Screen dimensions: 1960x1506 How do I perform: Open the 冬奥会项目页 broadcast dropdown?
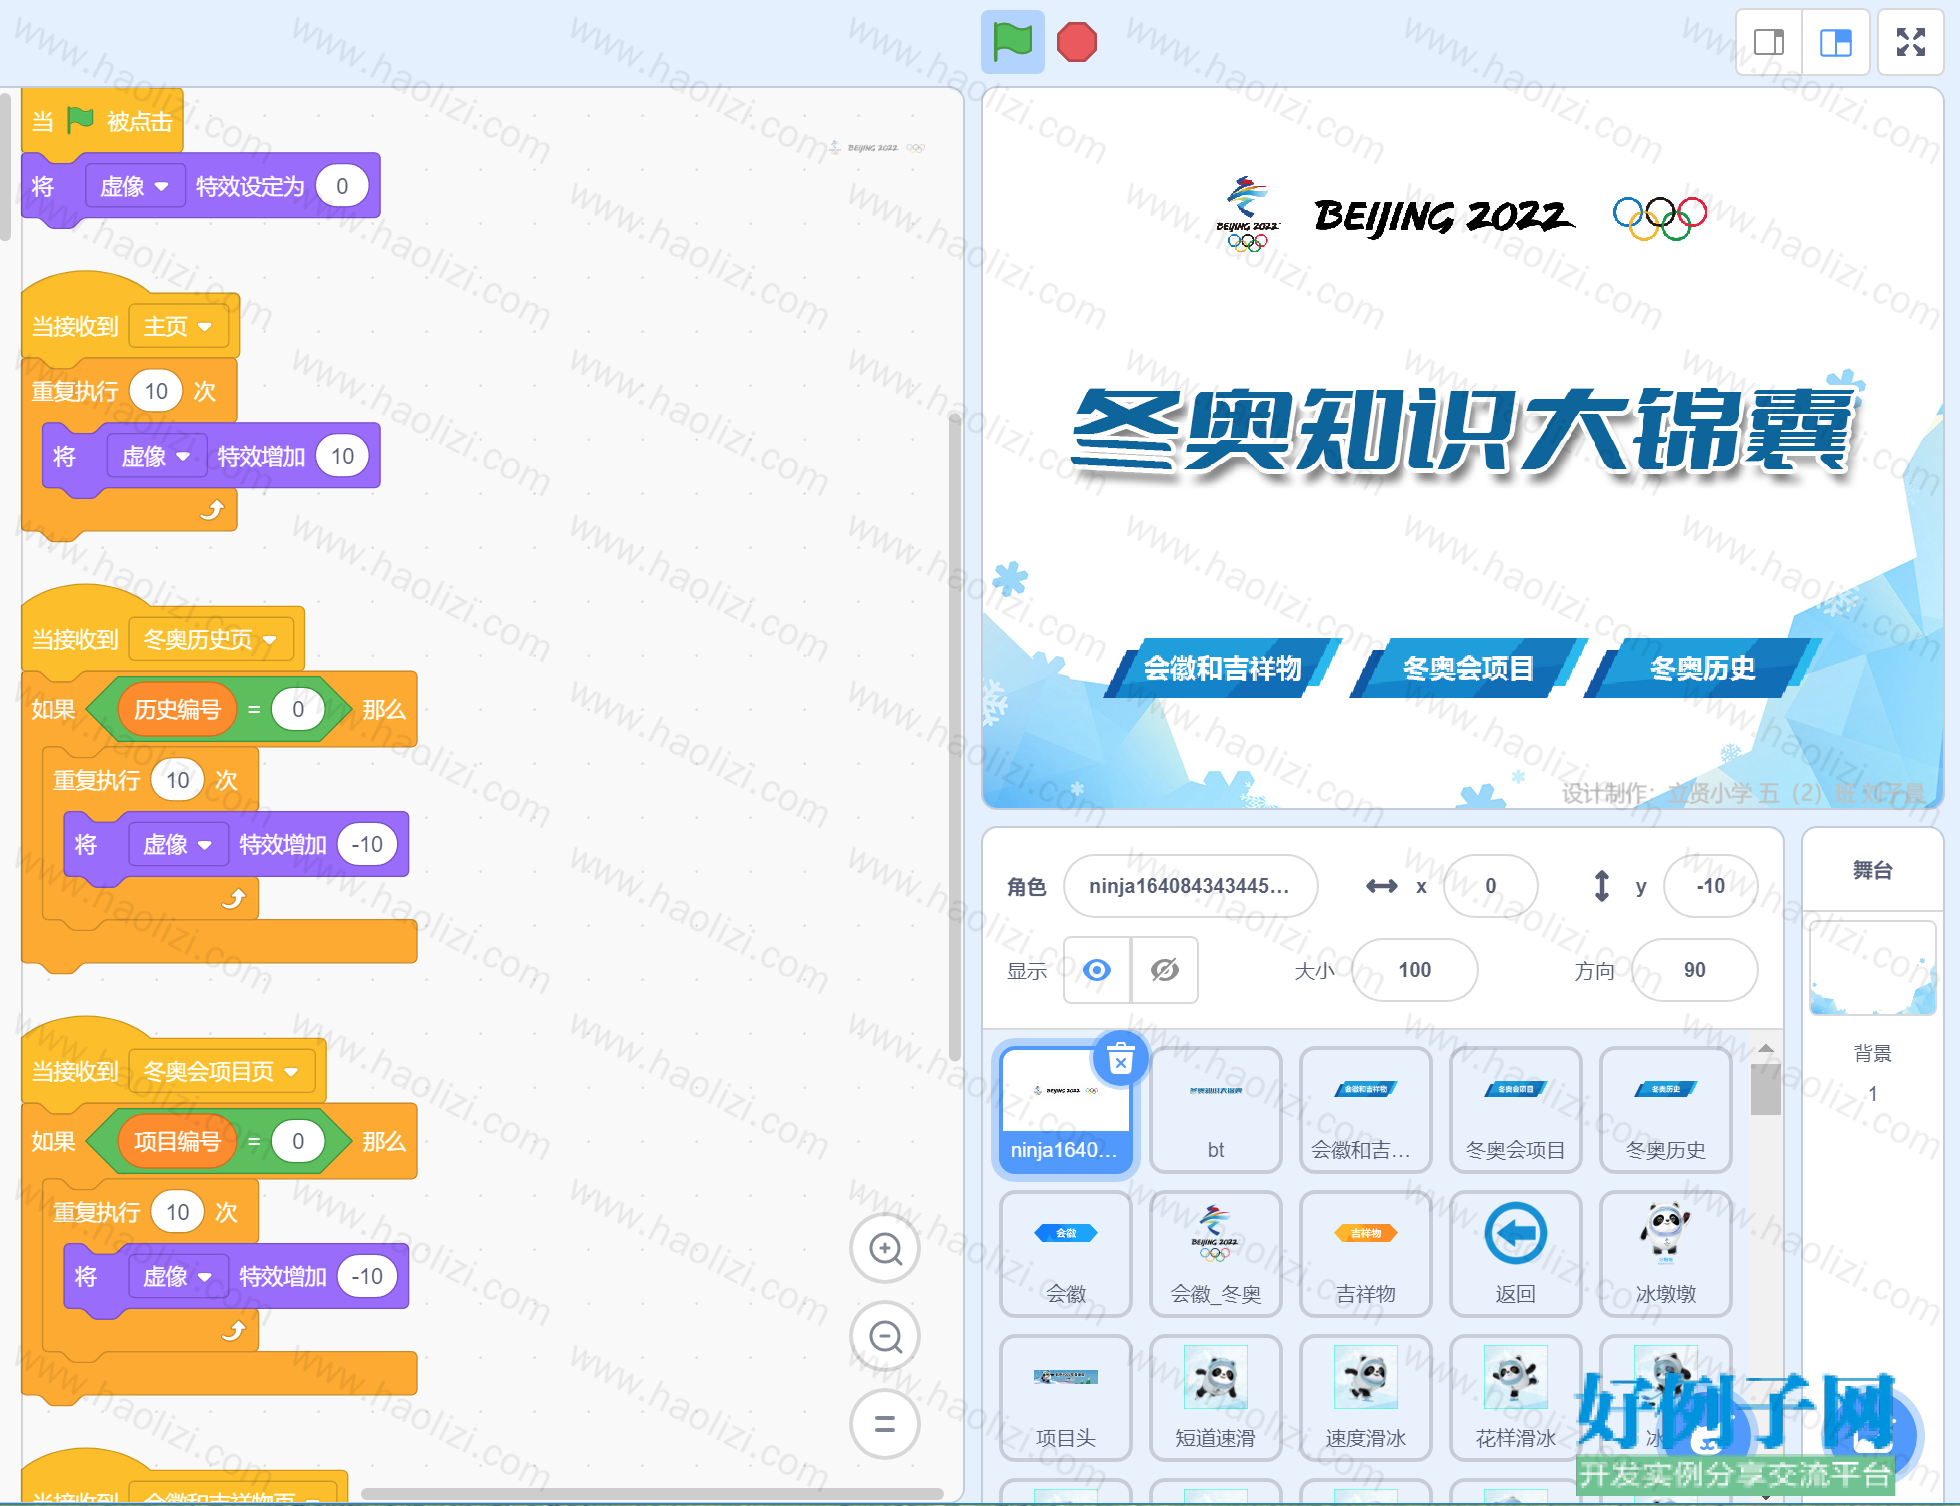pos(222,1072)
